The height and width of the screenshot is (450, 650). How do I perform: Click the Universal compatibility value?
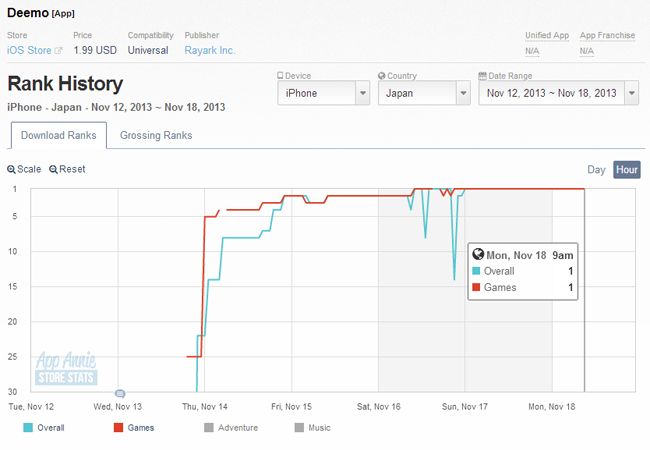[148, 51]
